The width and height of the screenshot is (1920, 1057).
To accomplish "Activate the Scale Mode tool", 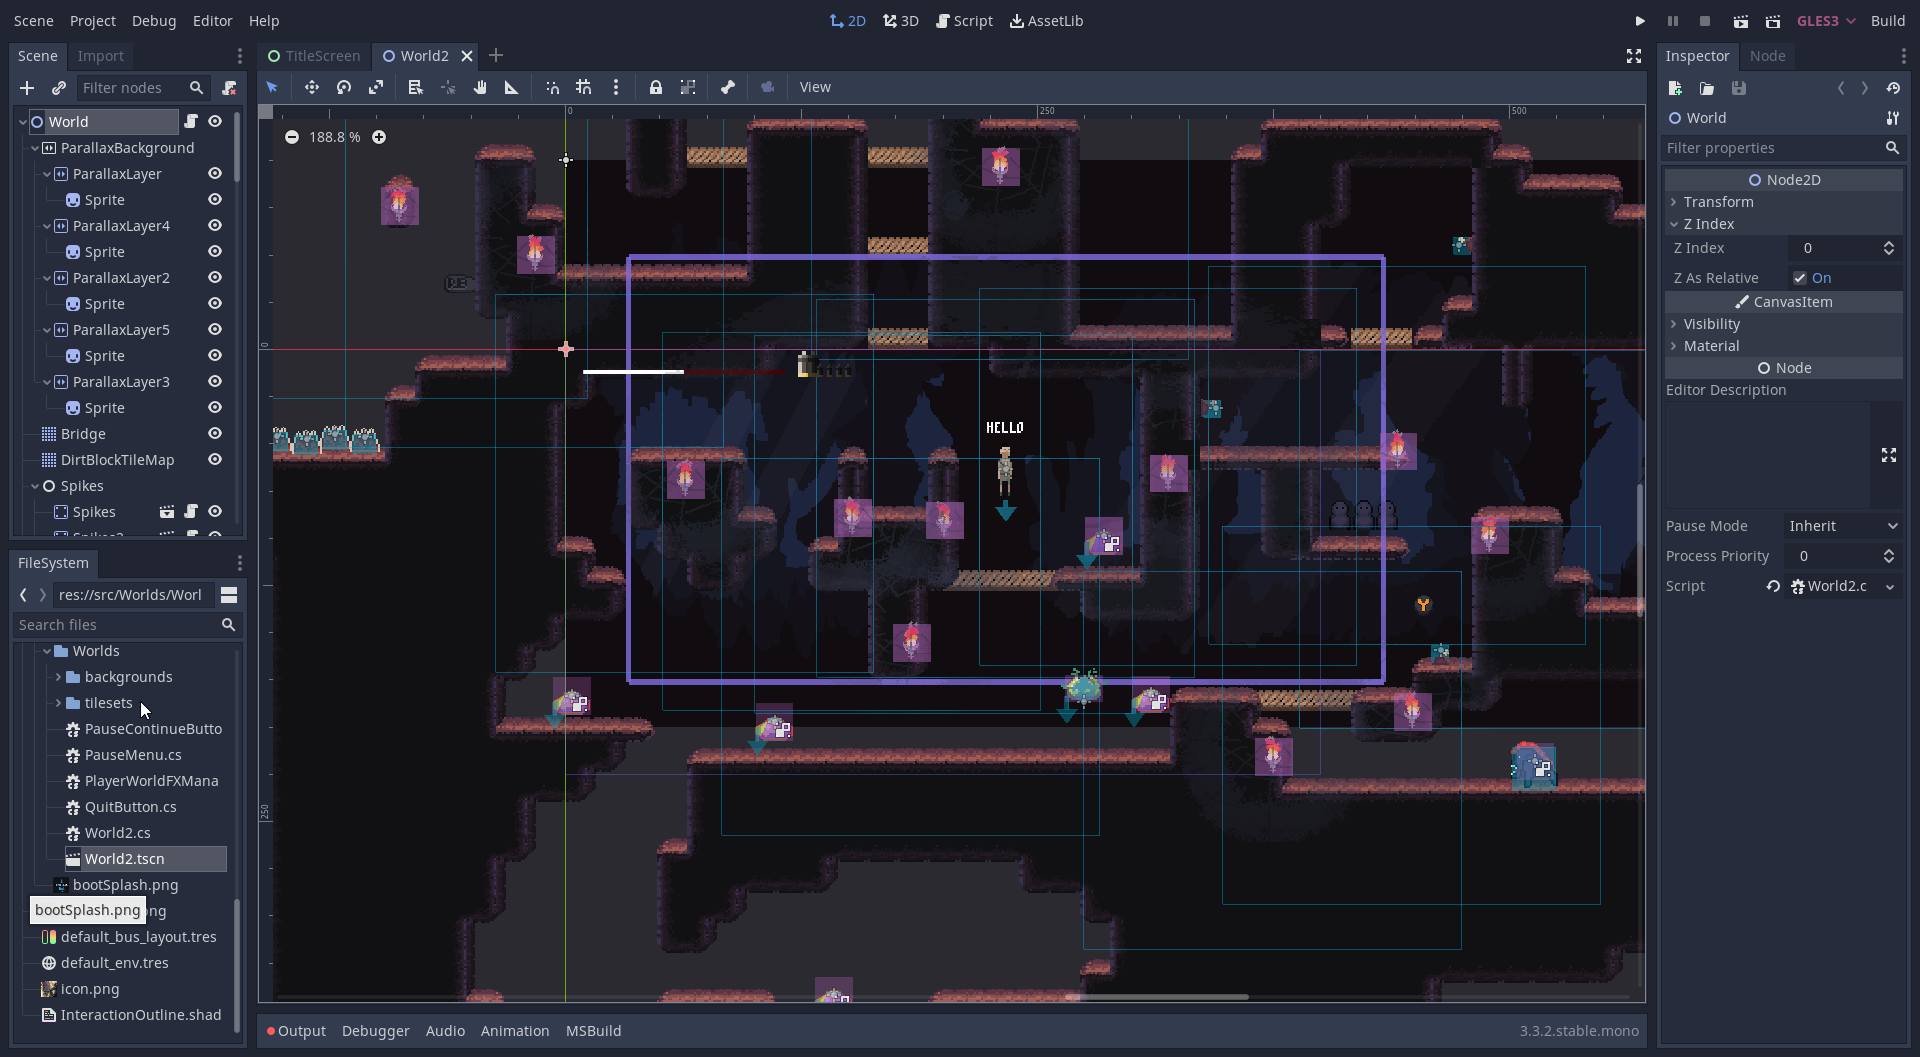I will tap(376, 87).
